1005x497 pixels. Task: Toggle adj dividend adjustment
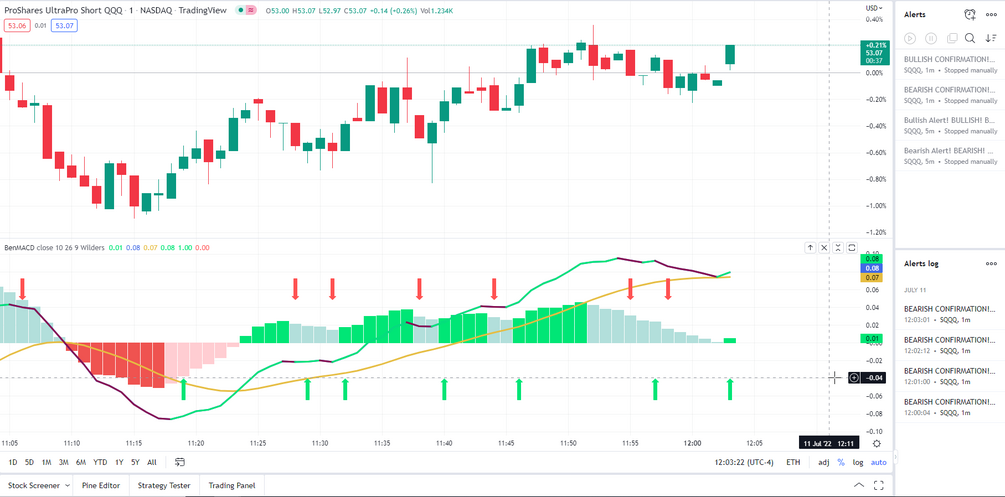coord(824,462)
